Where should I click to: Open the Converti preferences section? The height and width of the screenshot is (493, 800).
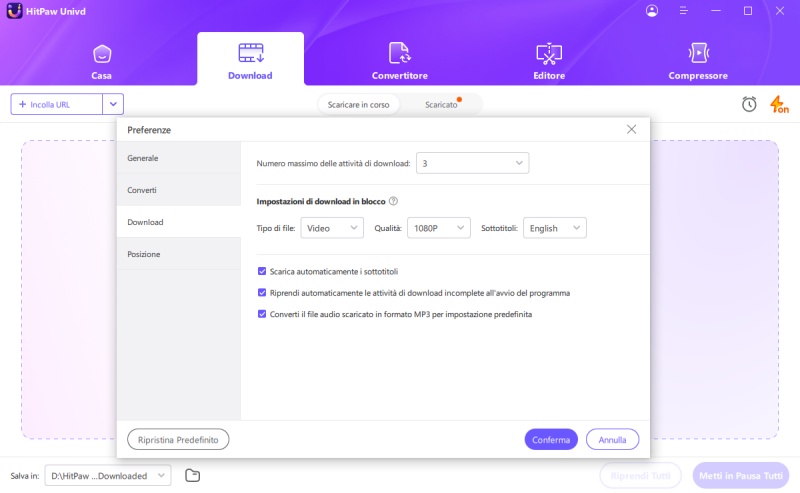tap(179, 190)
